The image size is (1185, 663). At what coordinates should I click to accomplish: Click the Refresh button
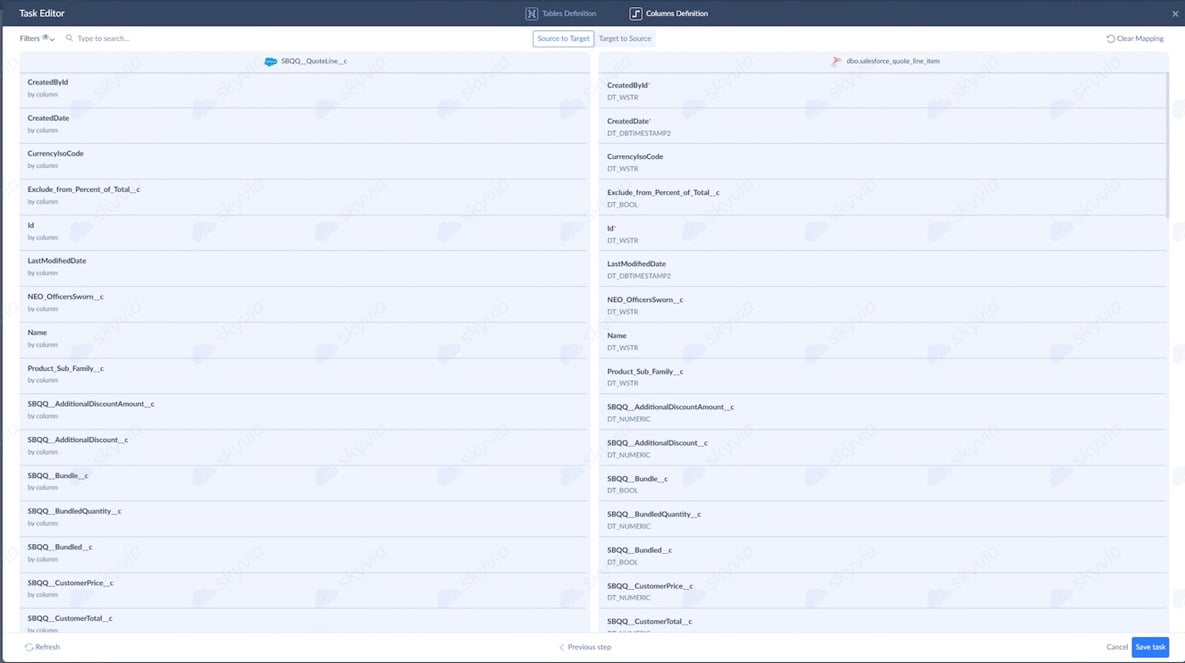[x=42, y=647]
